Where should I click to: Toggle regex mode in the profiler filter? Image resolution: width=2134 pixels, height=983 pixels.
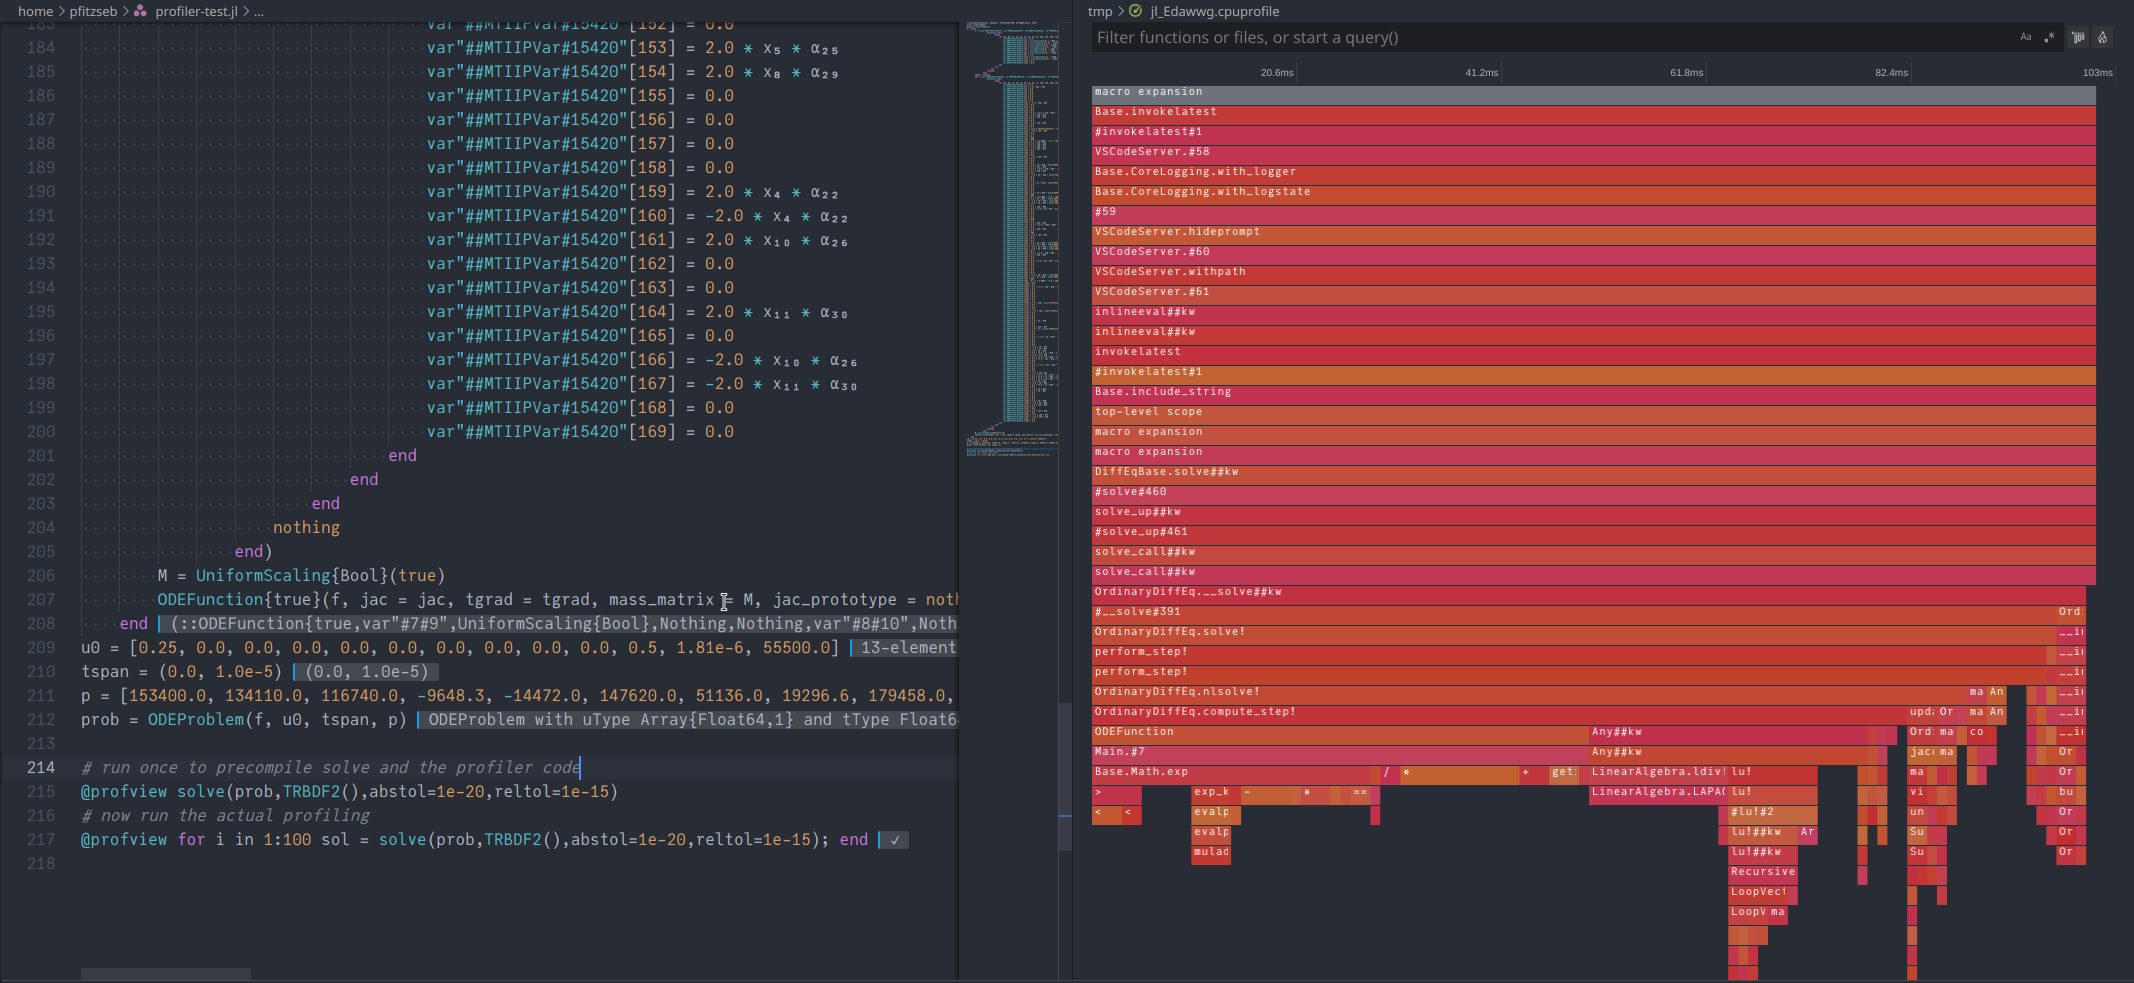click(x=2050, y=37)
